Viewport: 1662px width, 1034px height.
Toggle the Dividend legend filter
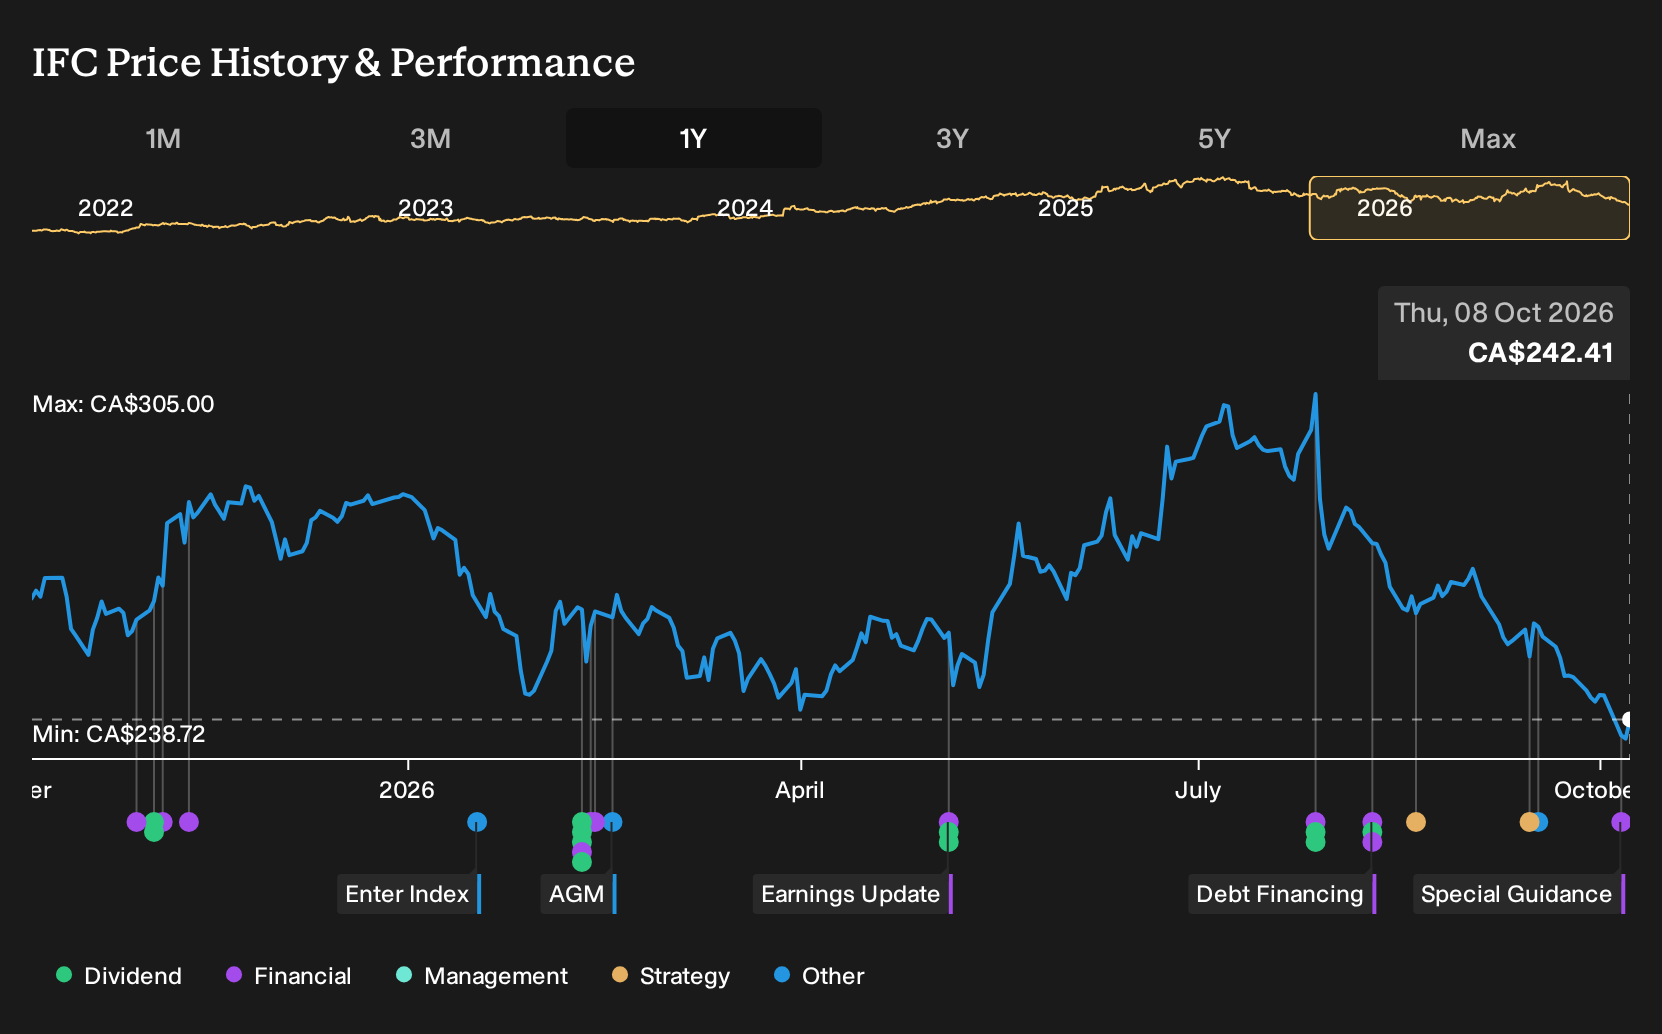click(x=119, y=976)
